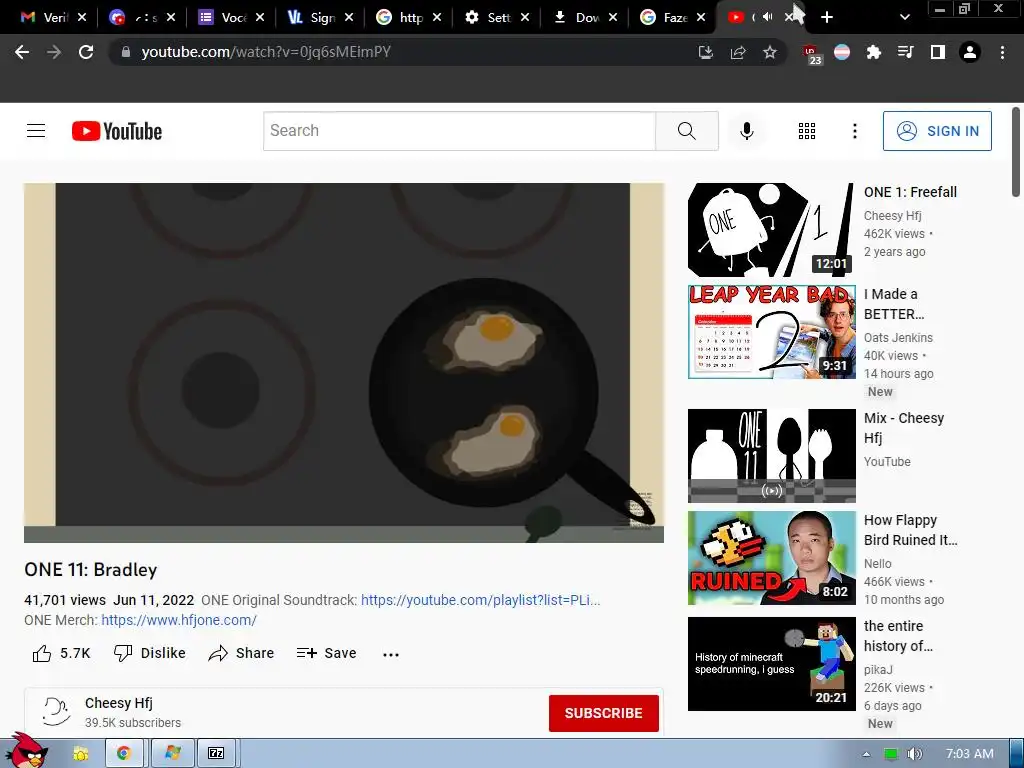Focus the YouTube search field
The height and width of the screenshot is (768, 1024).
[459, 131]
